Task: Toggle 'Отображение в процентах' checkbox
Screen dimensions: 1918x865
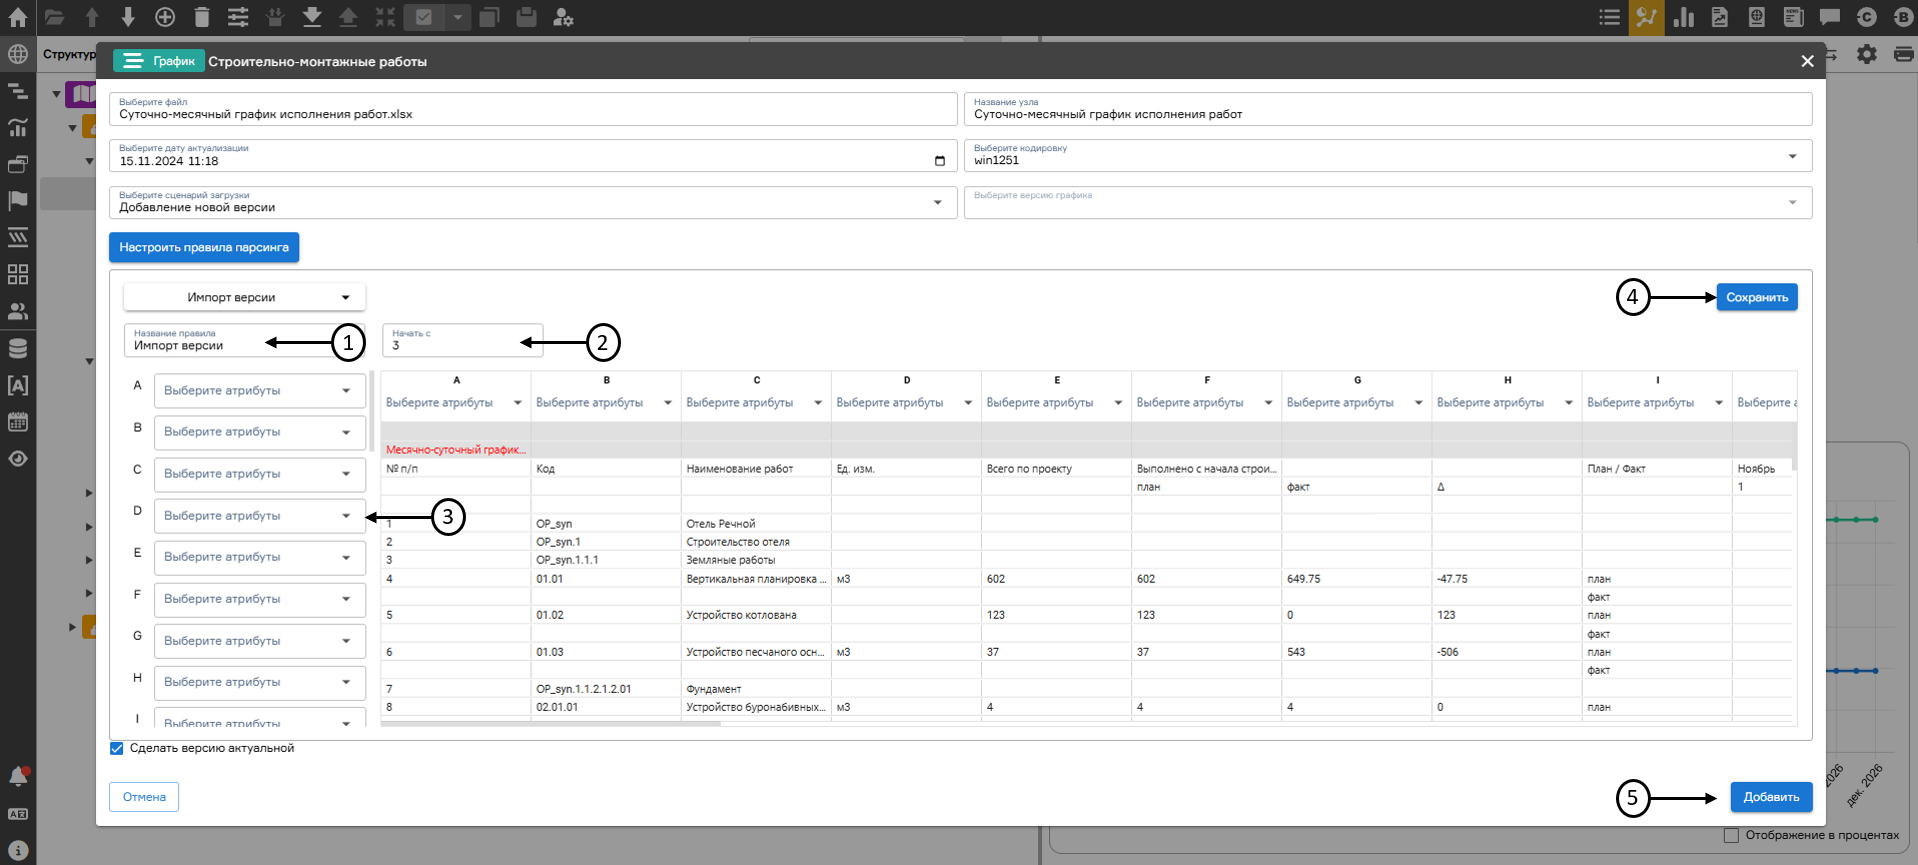Action: [x=1731, y=835]
